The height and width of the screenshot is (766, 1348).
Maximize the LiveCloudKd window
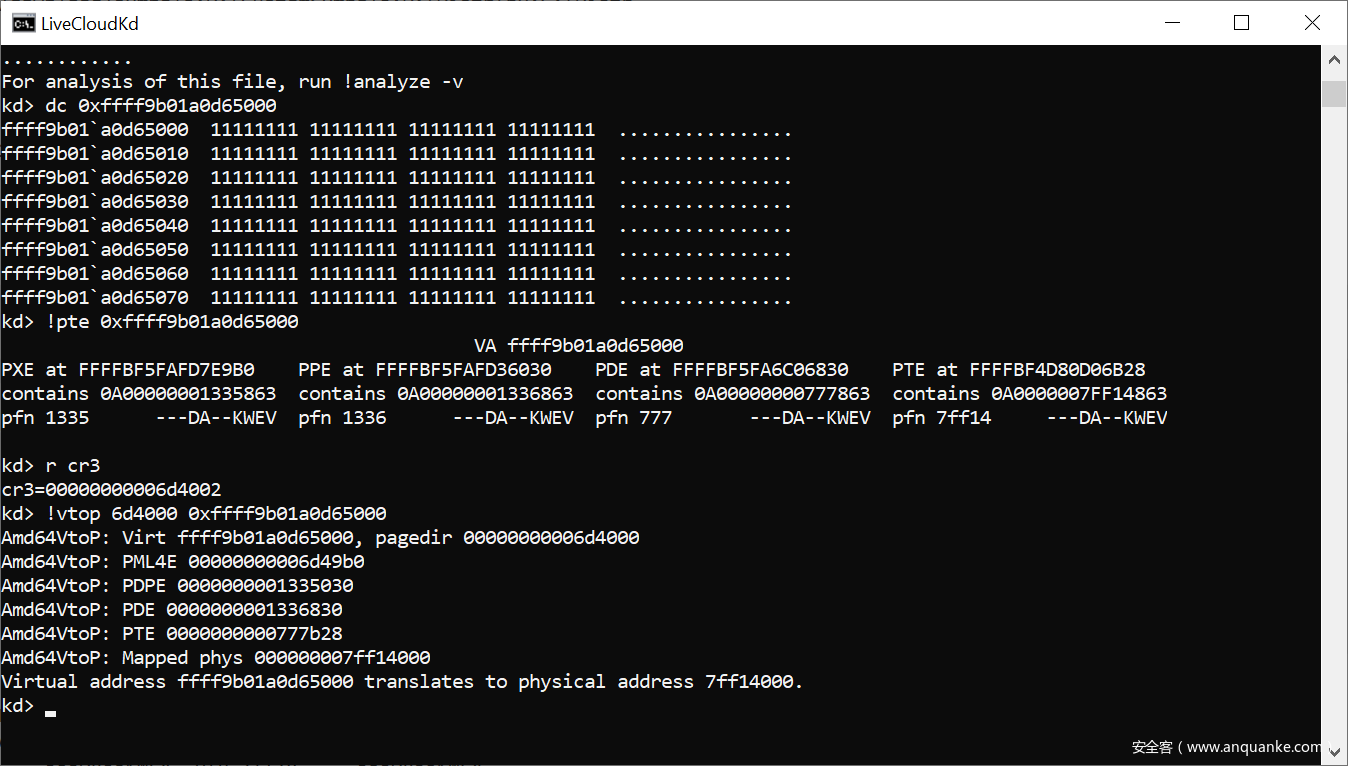coord(1241,23)
